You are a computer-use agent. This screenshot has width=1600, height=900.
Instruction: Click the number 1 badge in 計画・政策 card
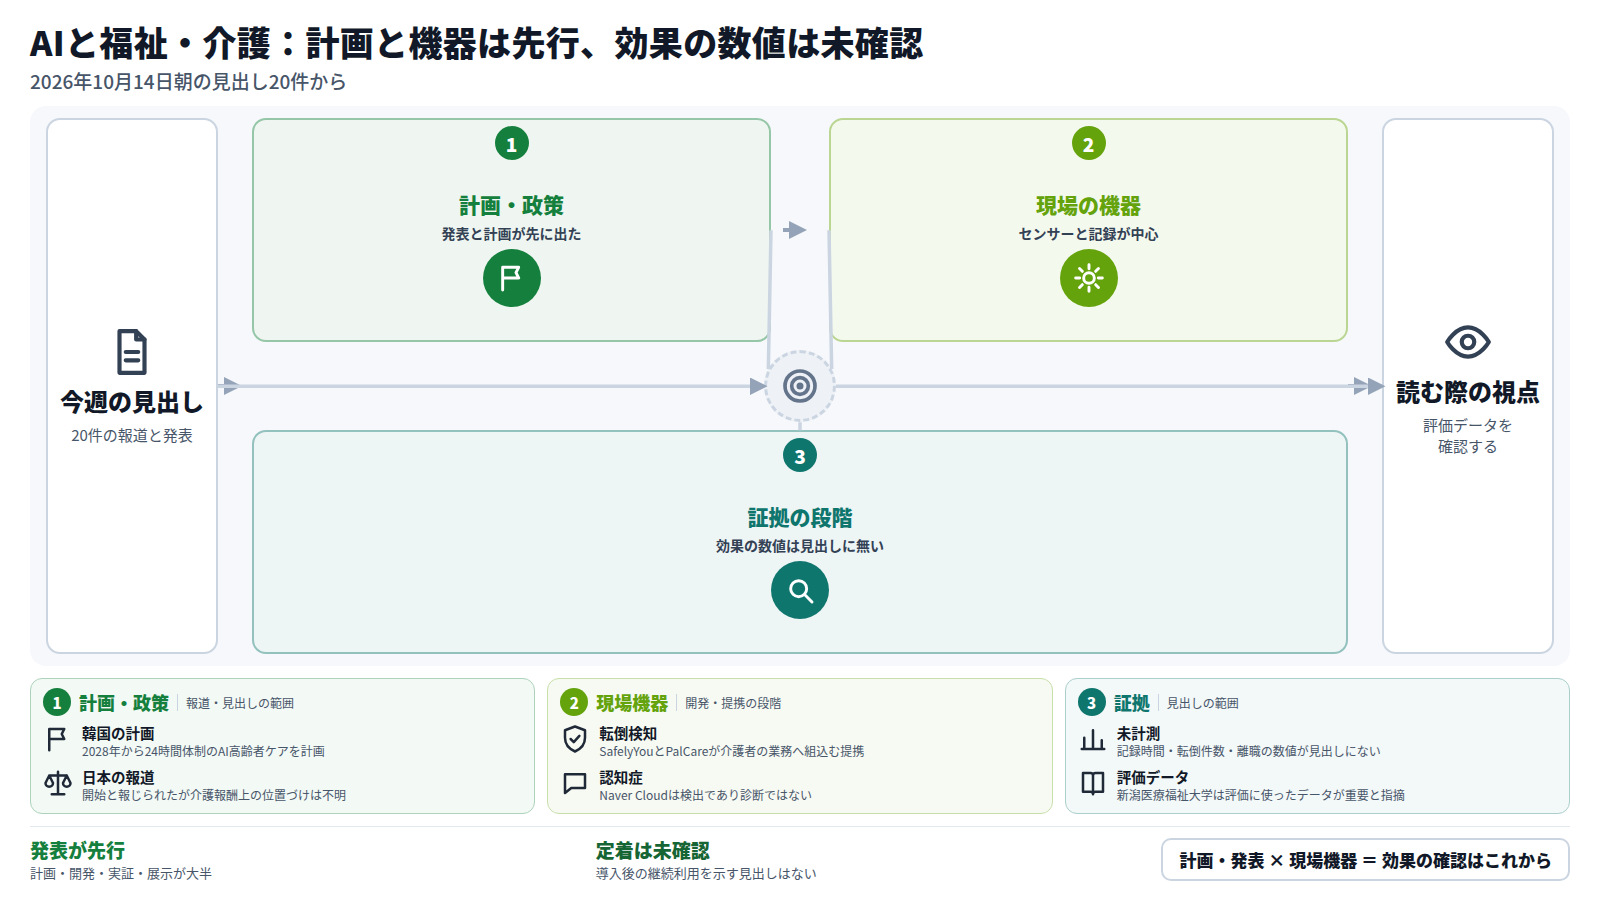coord(511,144)
